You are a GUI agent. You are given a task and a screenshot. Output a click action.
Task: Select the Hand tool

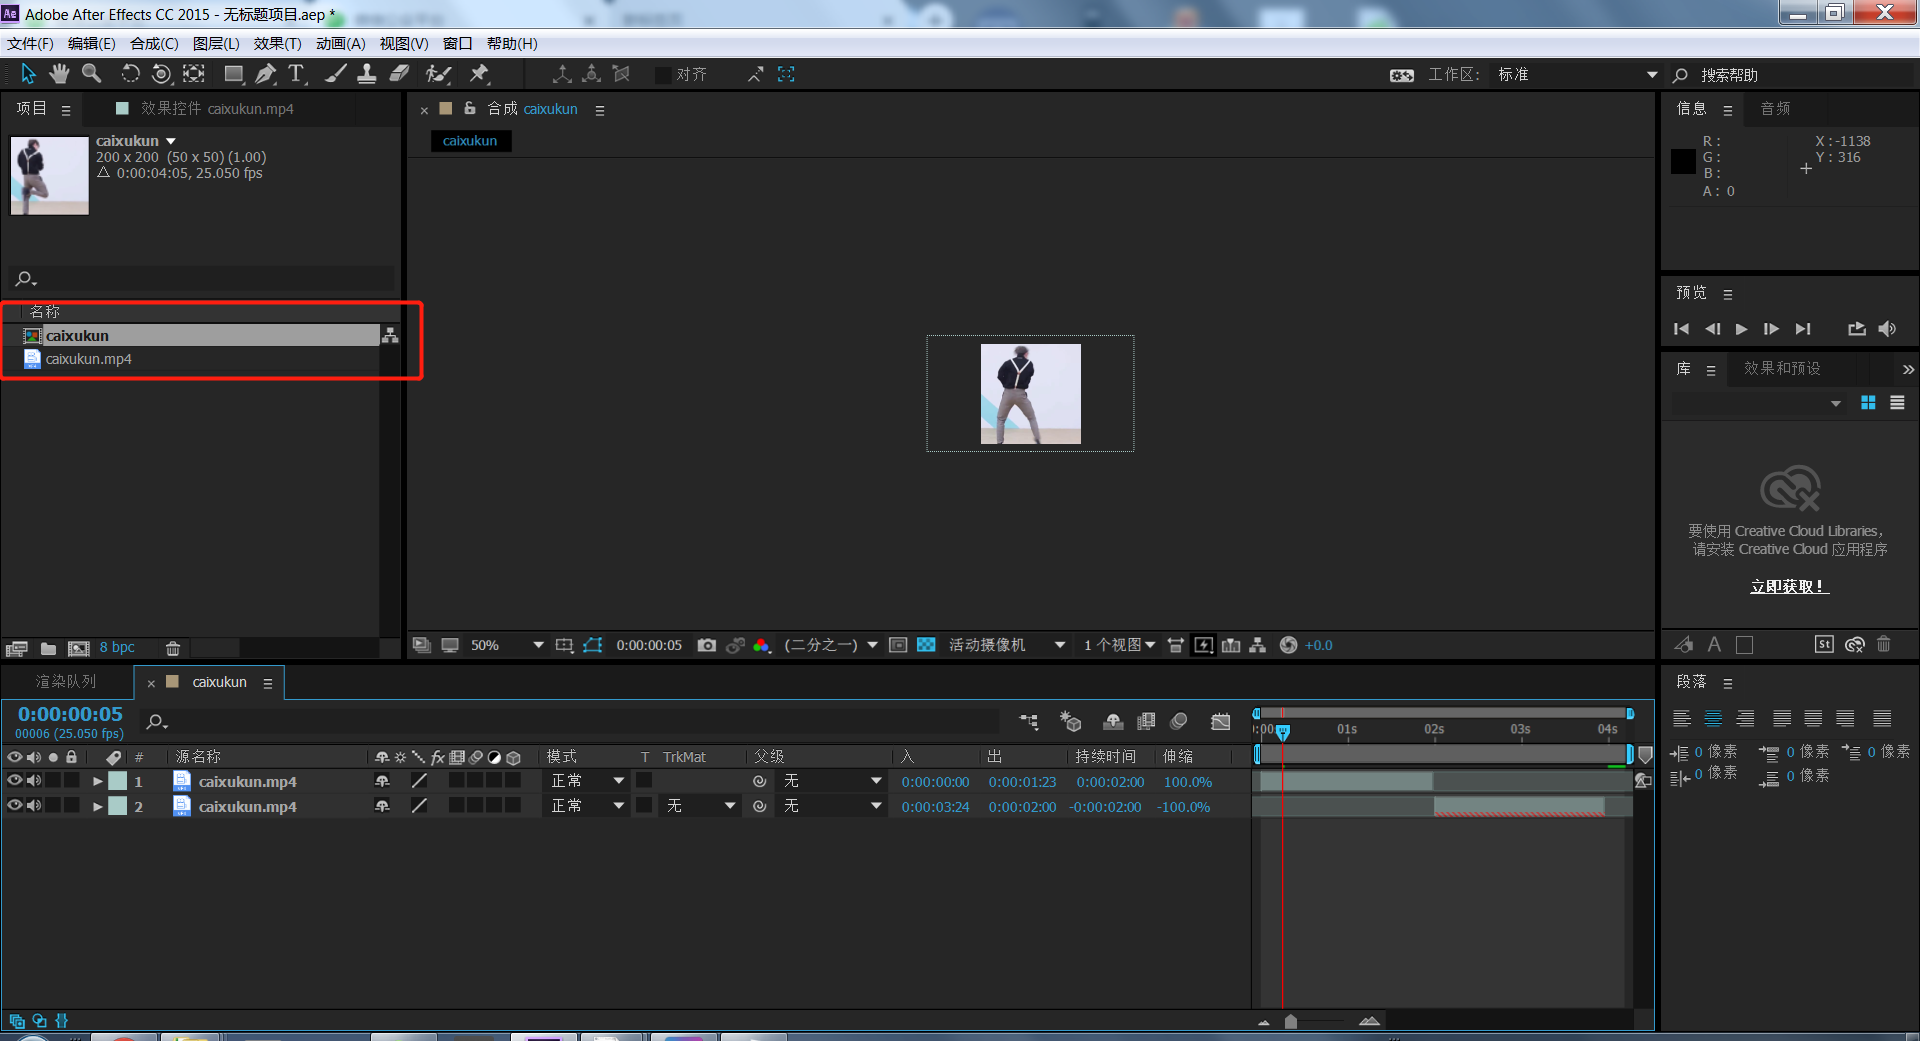pyautogui.click(x=59, y=74)
